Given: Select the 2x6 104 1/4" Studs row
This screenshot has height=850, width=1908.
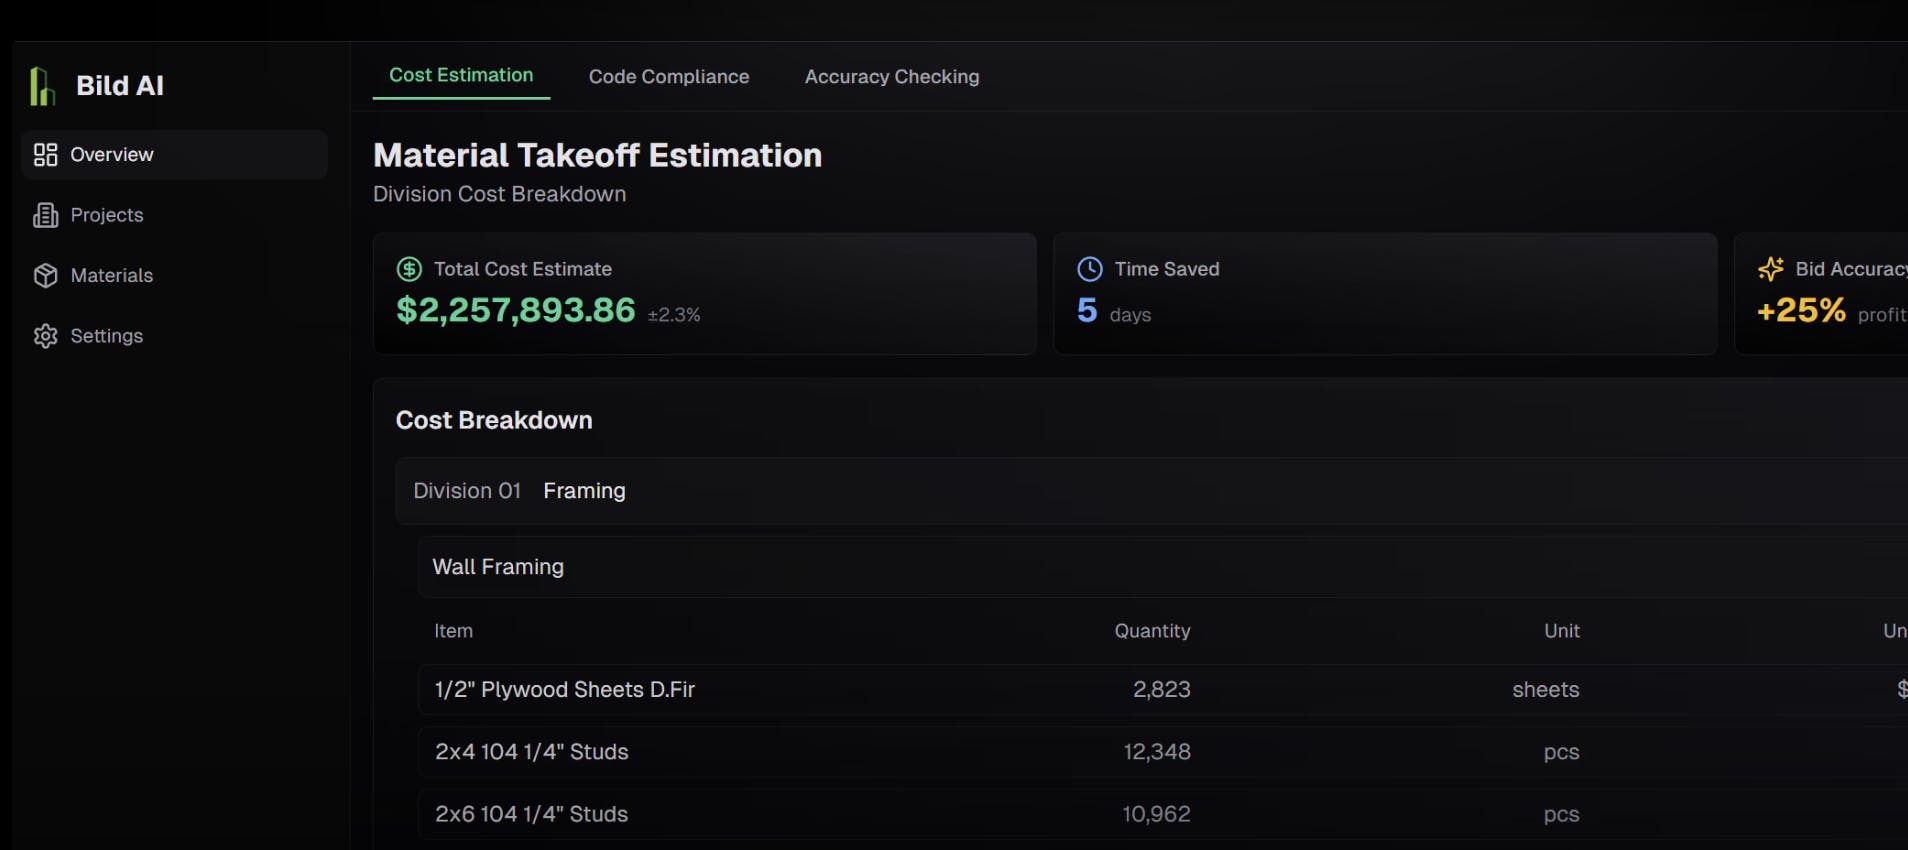Looking at the screenshot, I should pyautogui.click(x=1163, y=814).
